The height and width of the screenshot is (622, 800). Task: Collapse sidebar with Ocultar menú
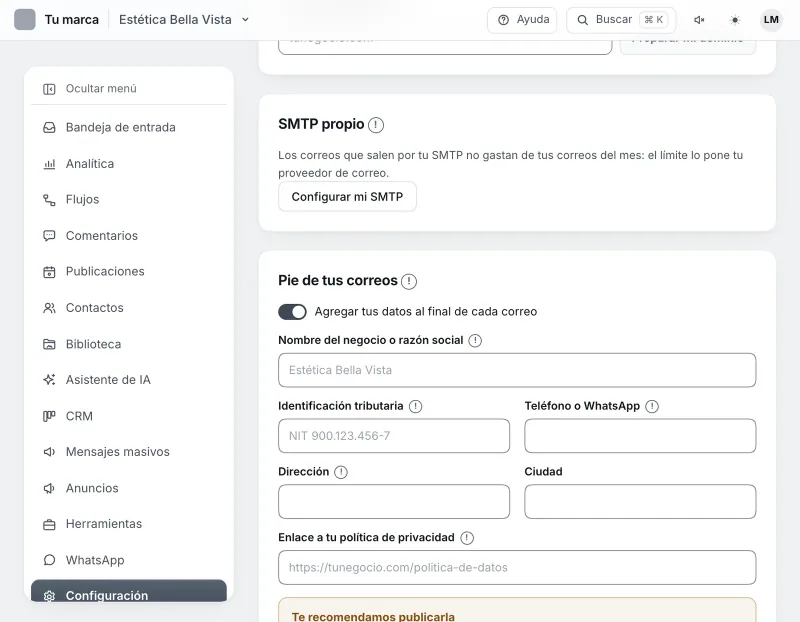coord(129,89)
